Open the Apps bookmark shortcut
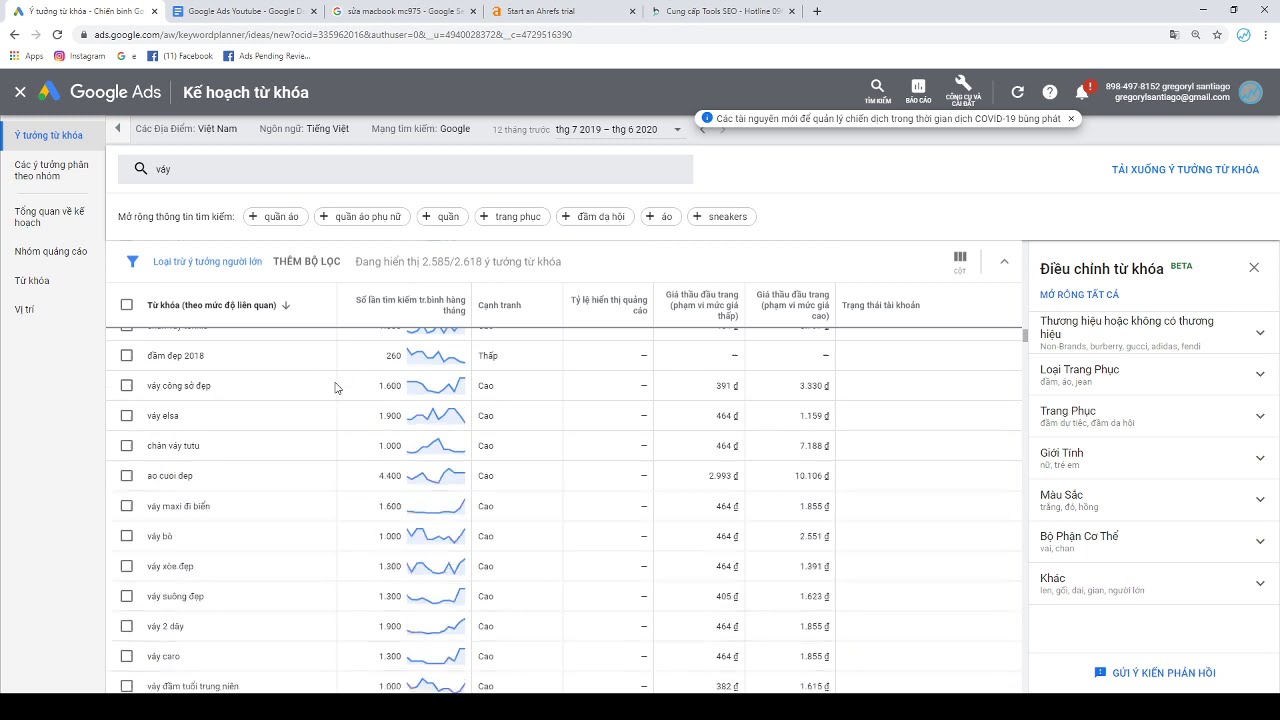 point(27,56)
